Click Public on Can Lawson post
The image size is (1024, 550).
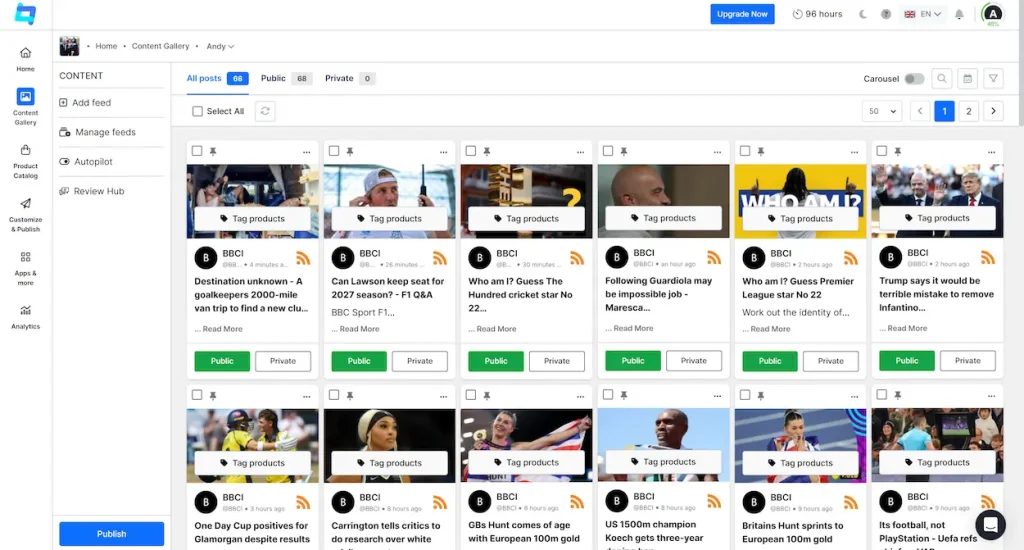click(359, 361)
